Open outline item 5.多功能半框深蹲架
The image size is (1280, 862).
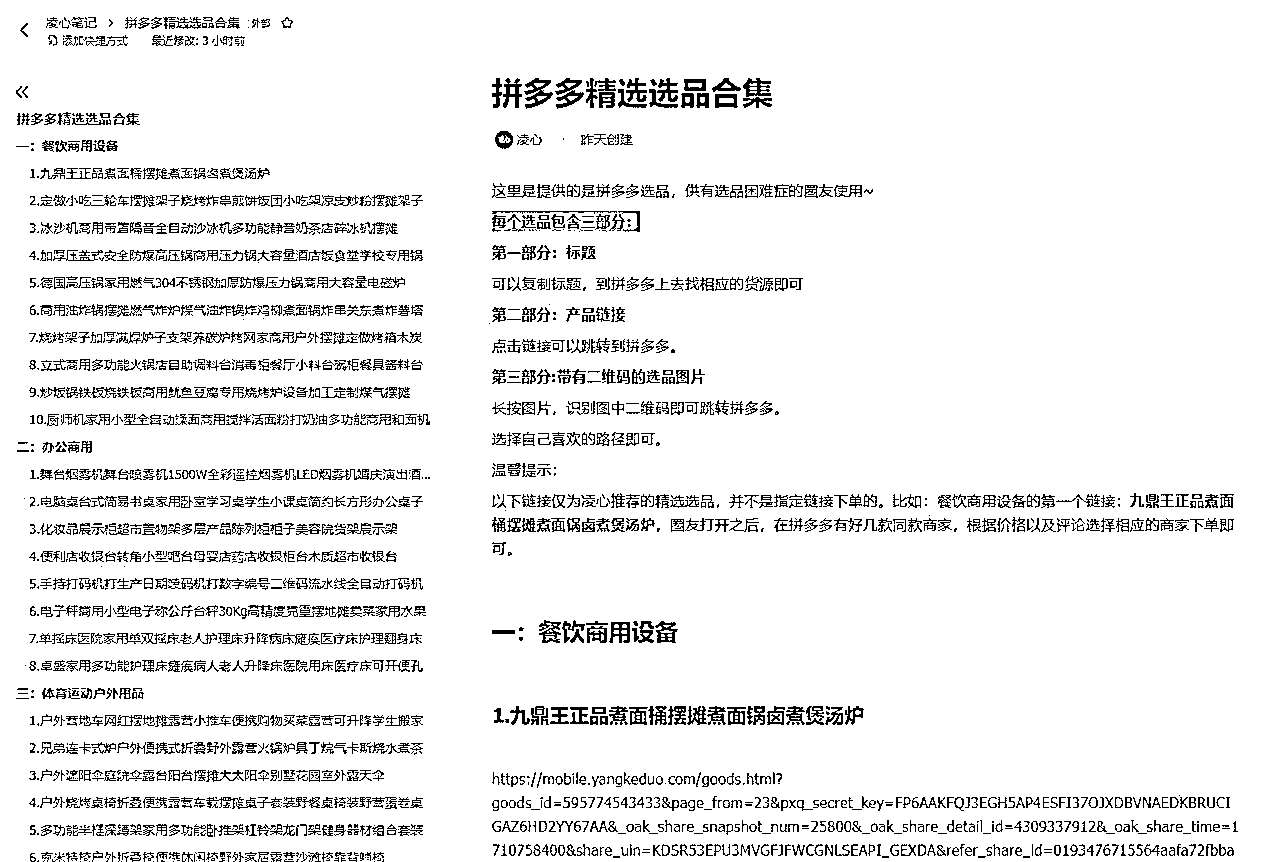click(226, 830)
